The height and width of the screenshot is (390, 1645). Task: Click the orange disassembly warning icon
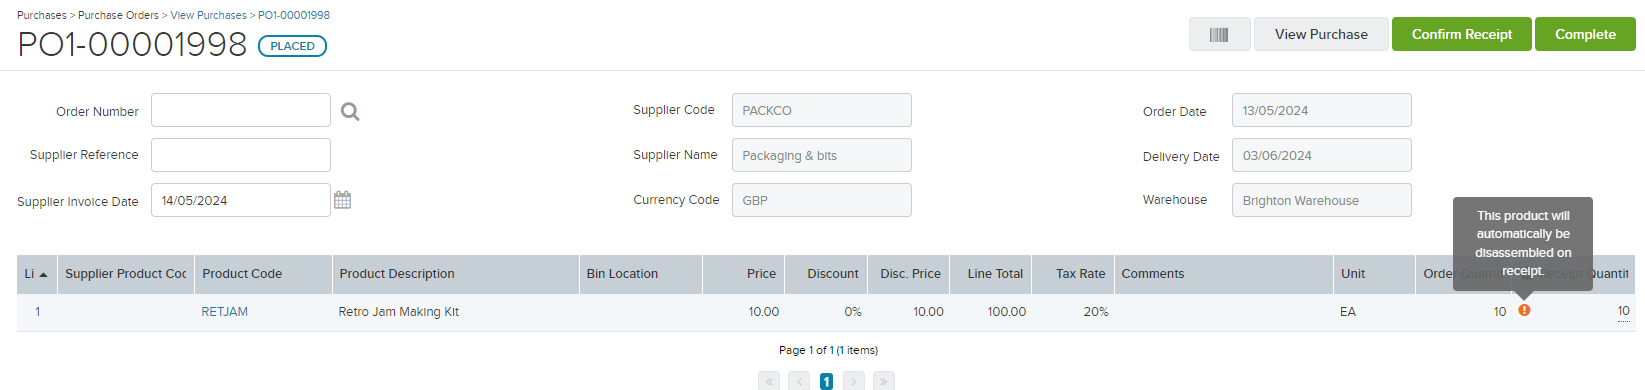coord(1524,310)
